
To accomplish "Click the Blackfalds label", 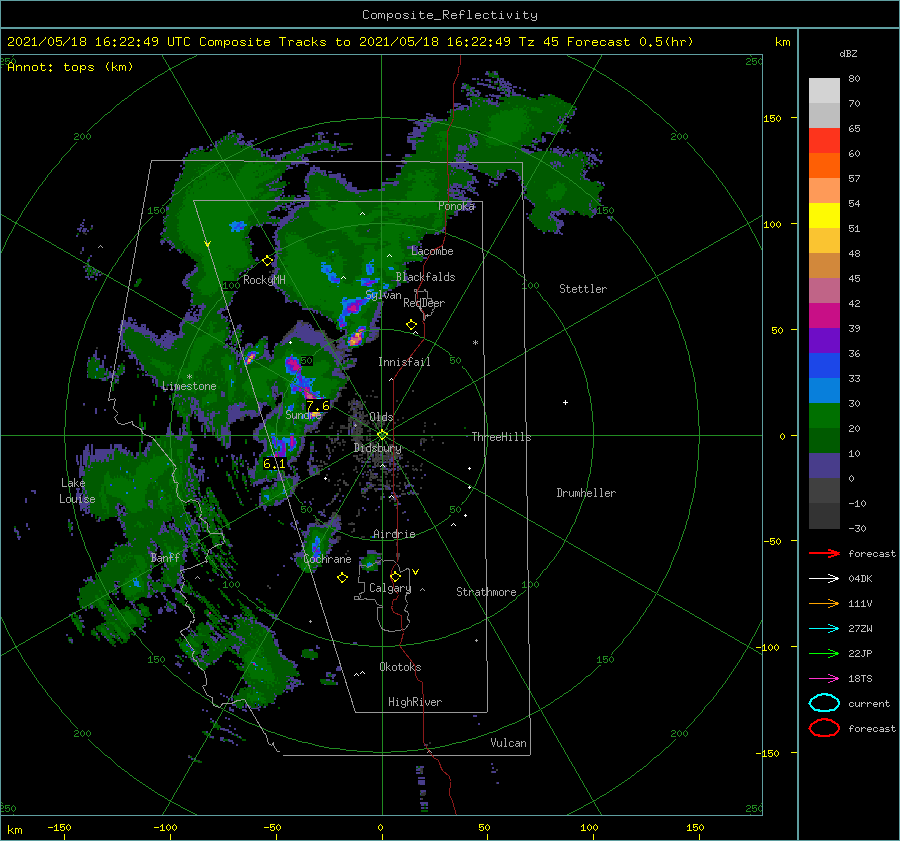I will tap(425, 277).
